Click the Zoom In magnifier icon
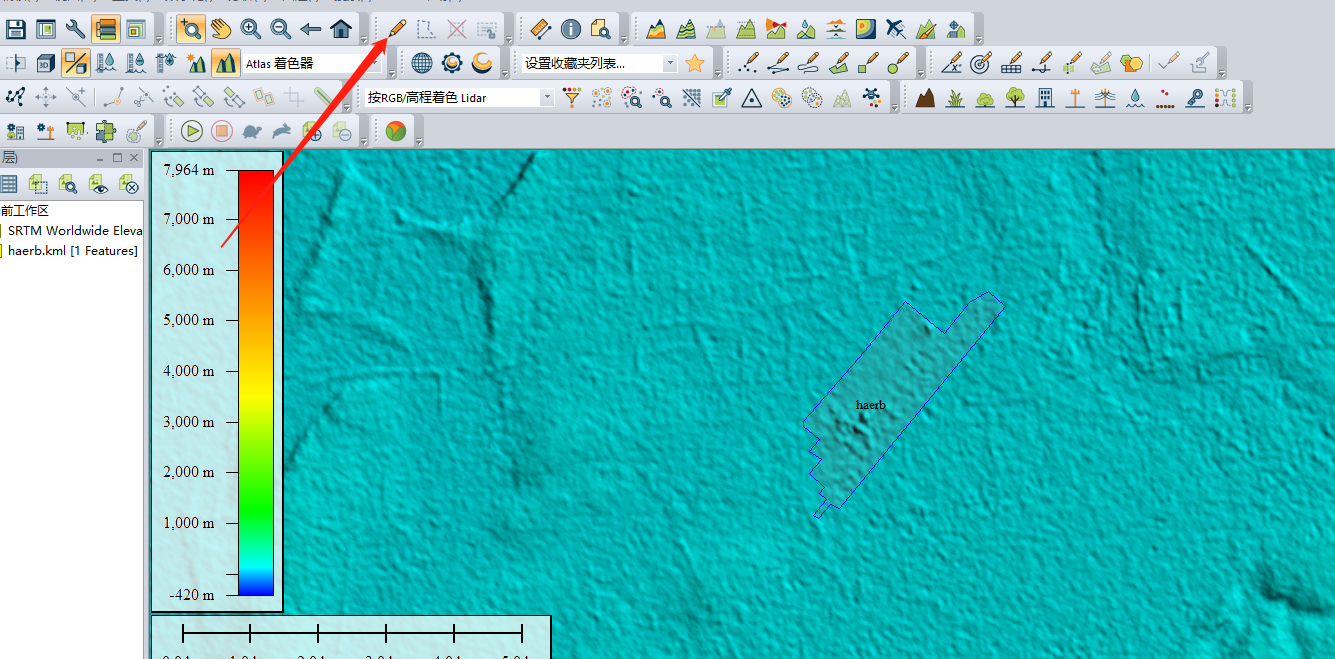1335x659 pixels. click(251, 29)
